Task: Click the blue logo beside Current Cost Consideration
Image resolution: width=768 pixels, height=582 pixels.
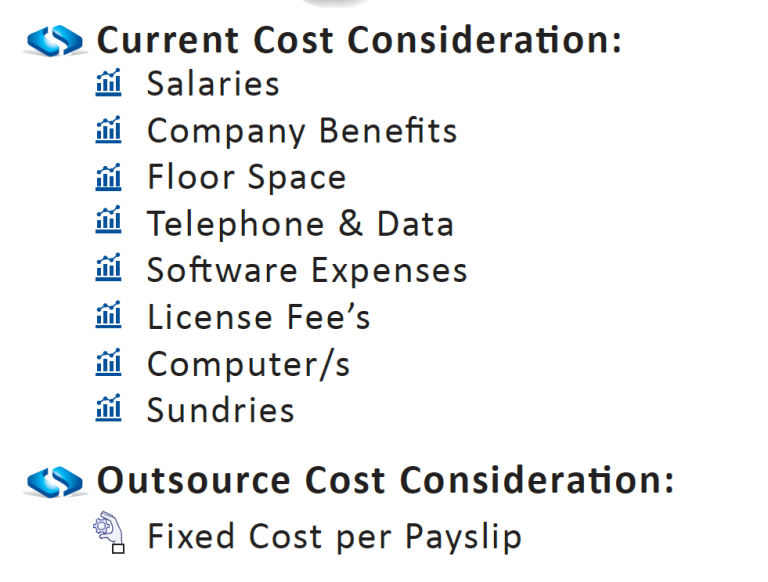Action: 56,42
